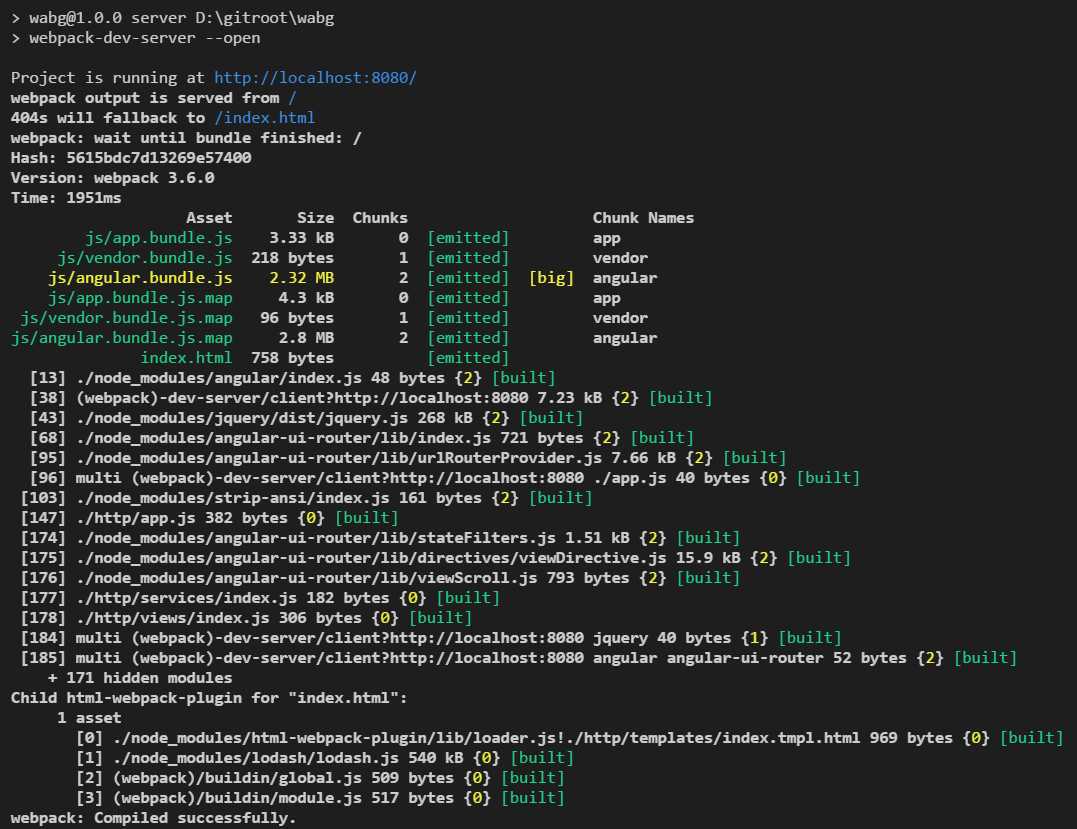Click the wabg@1.0.0 server D:\gitroot\wabg line
The width and height of the screenshot is (1077, 829).
click(172, 18)
